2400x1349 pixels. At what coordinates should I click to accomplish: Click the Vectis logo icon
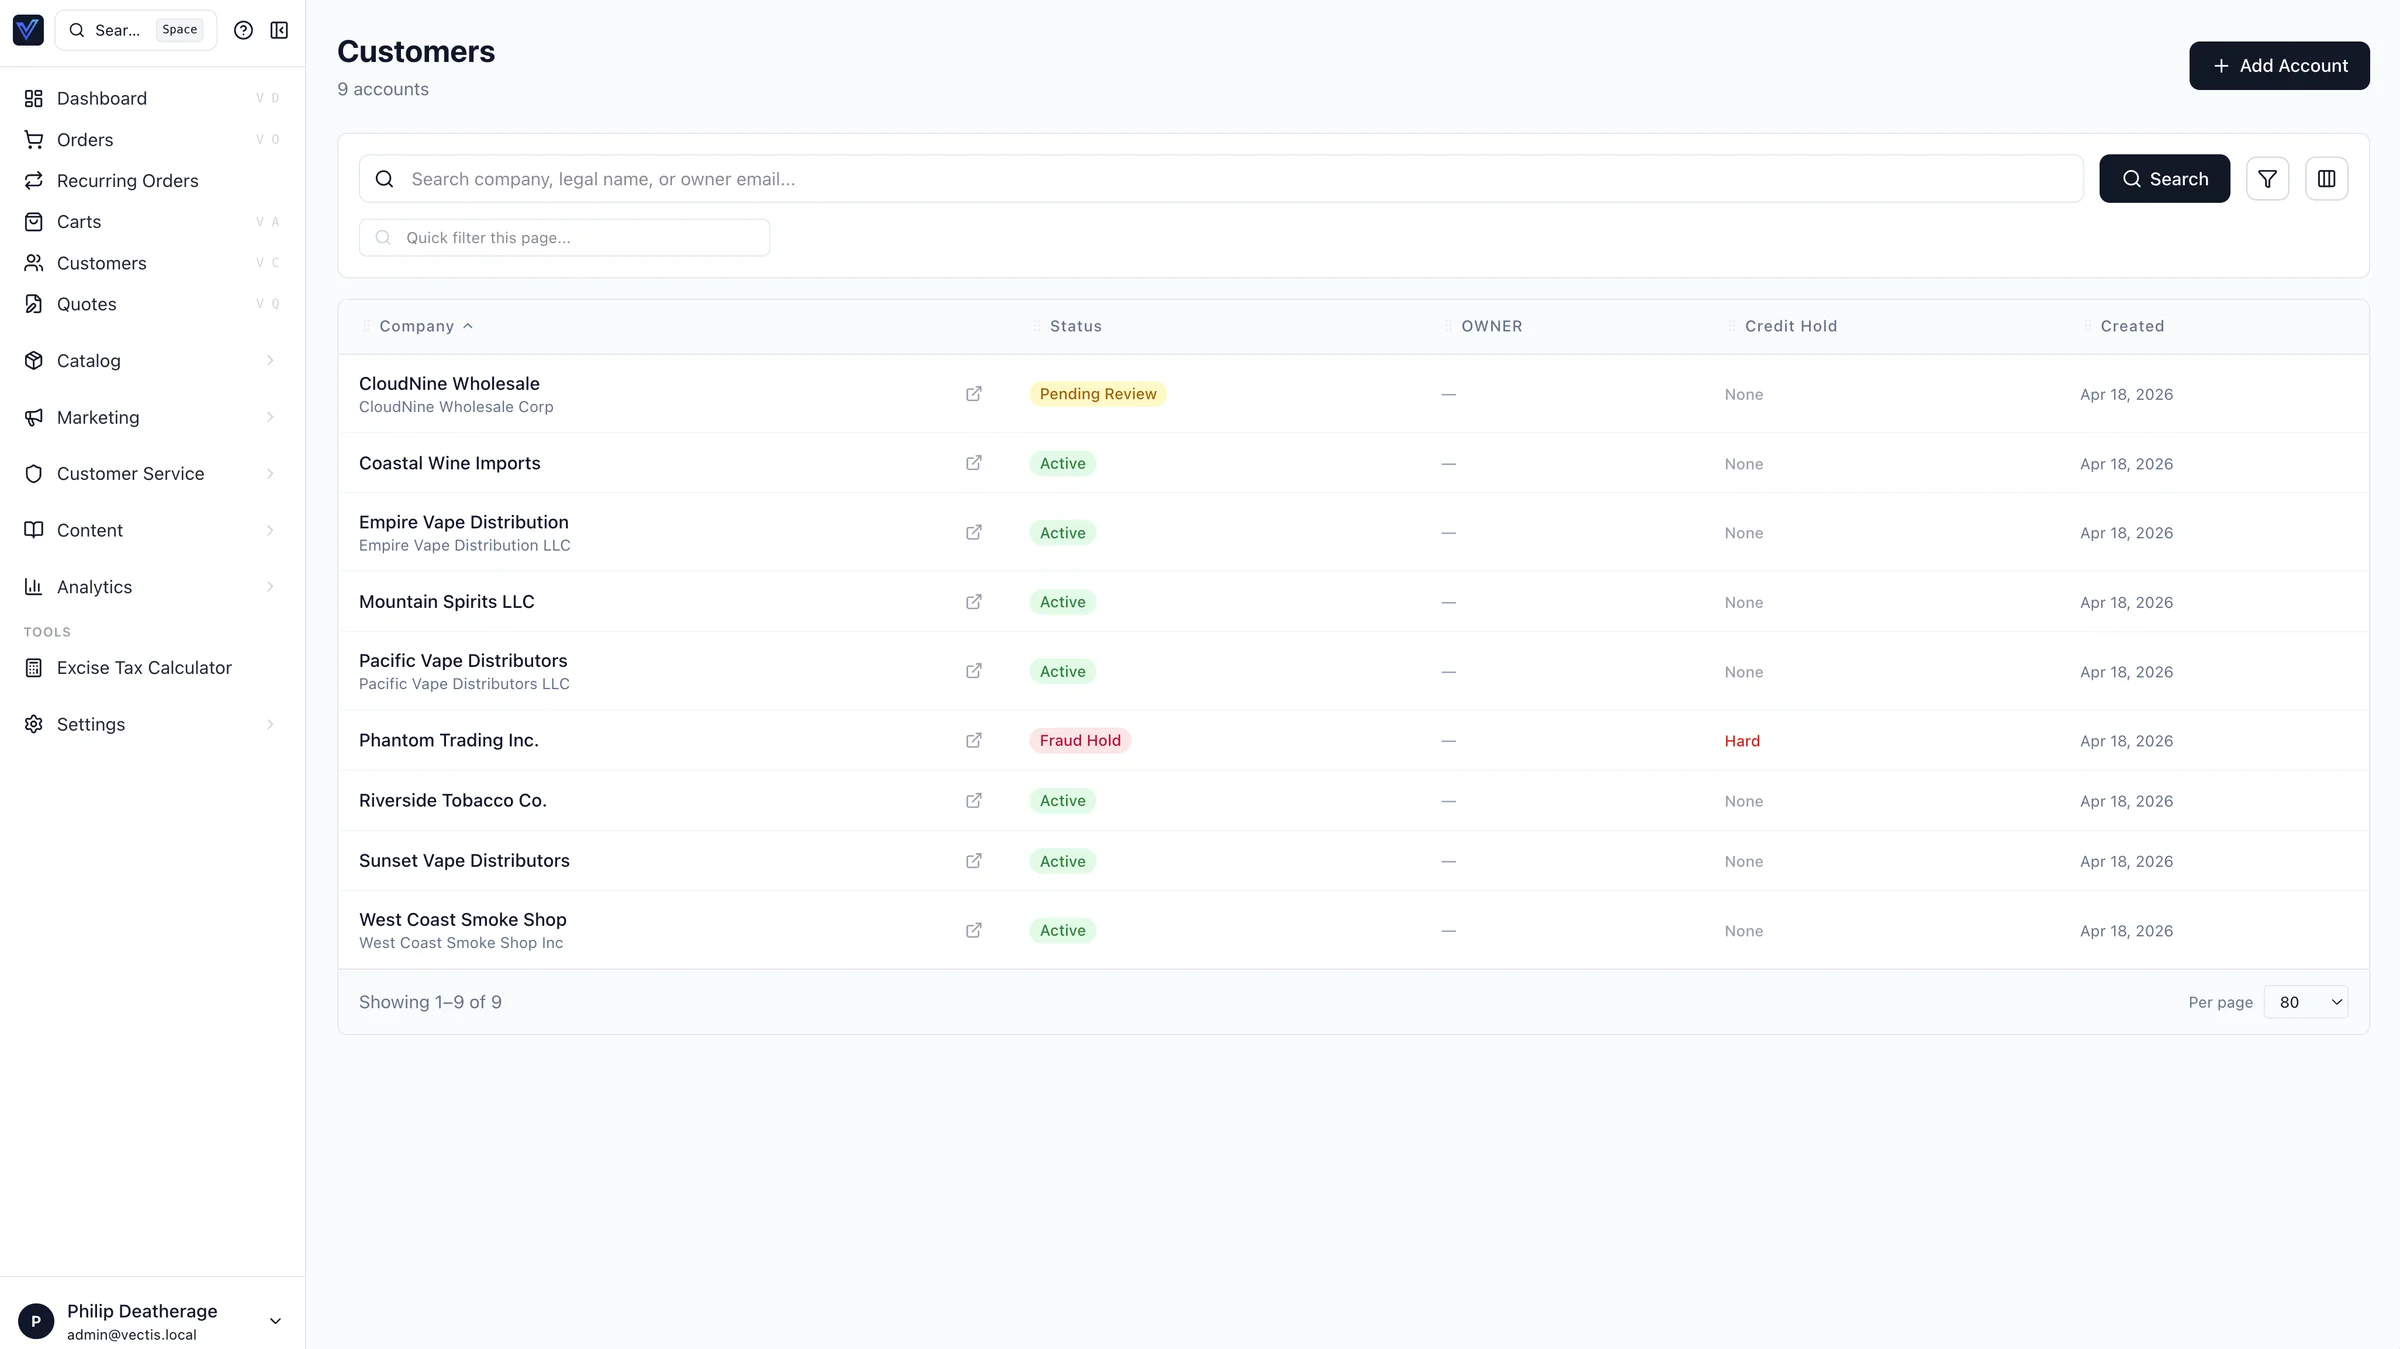[28, 30]
